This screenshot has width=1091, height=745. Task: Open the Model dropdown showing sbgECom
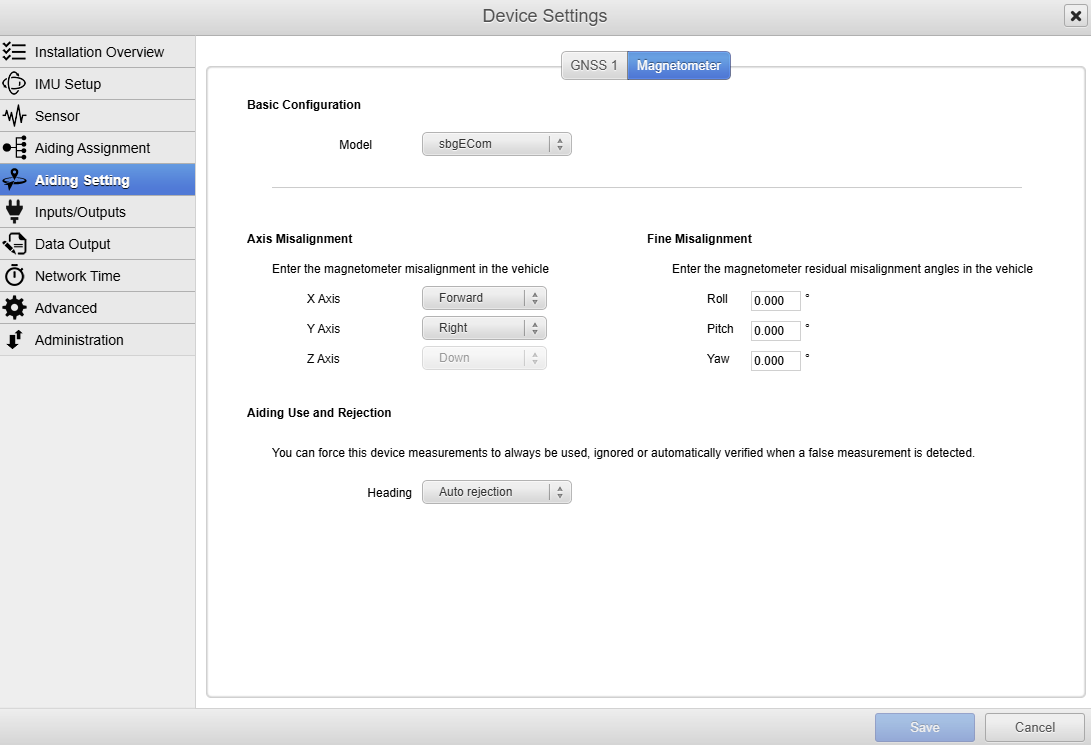[496, 144]
